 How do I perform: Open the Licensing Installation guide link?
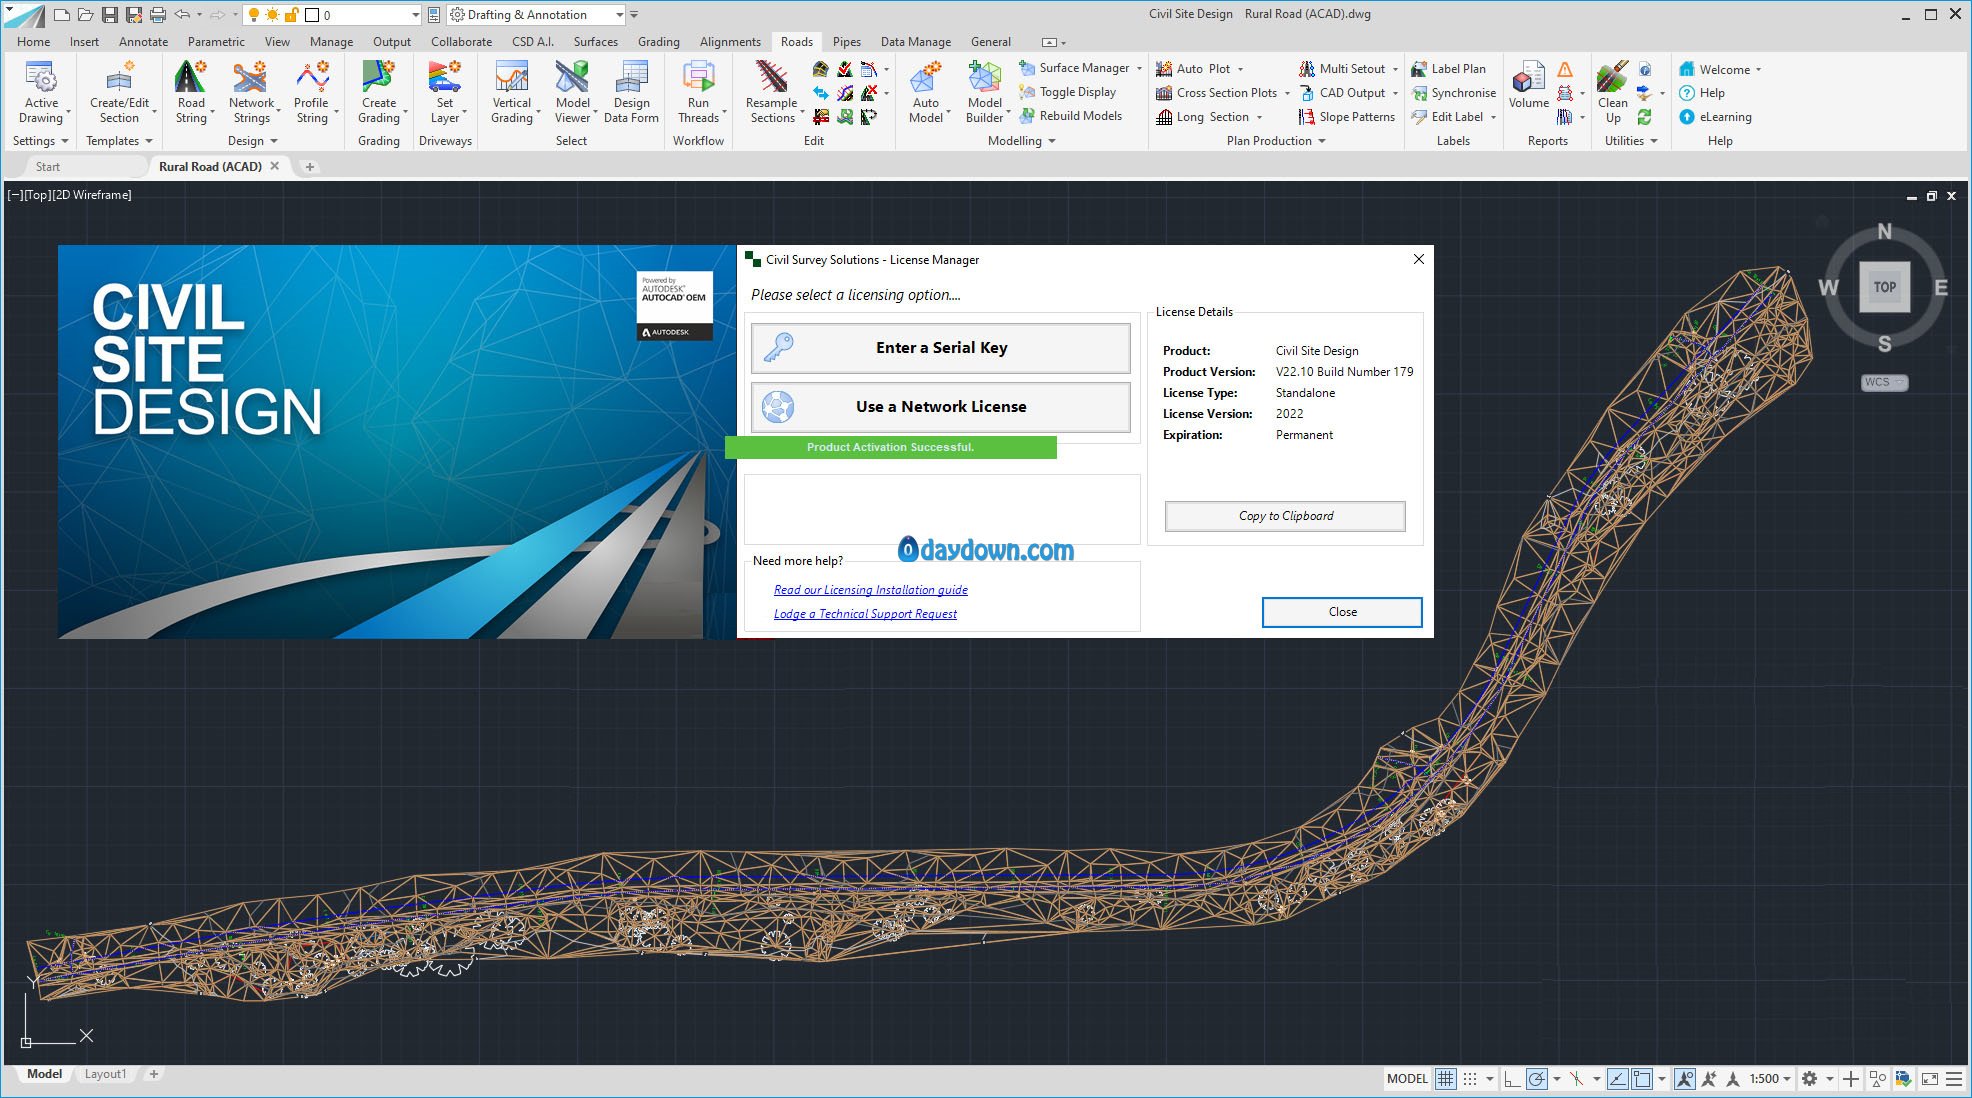(x=870, y=590)
